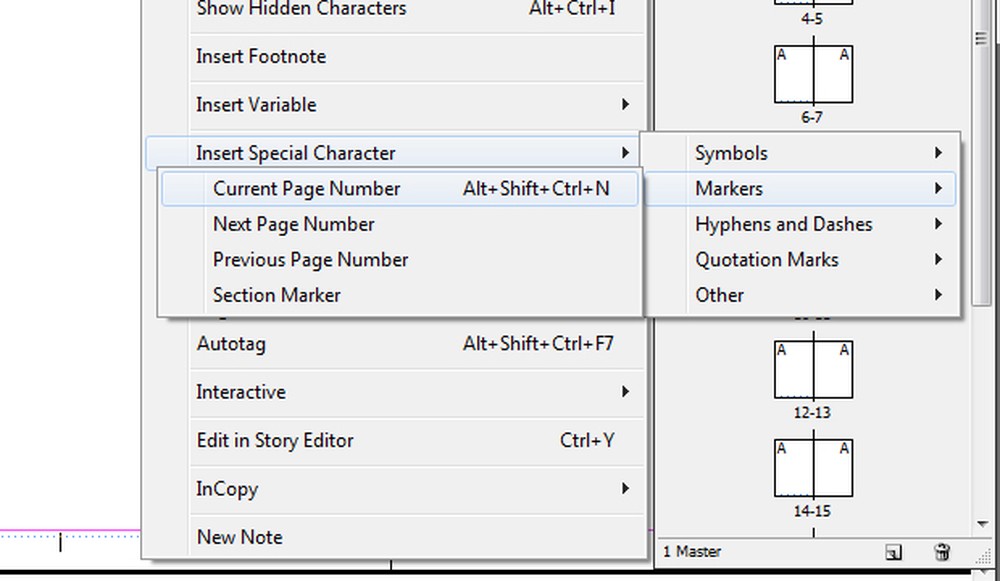This screenshot has height=581, width=1000.
Task: Open the Symbols submenu
Action: [731, 153]
